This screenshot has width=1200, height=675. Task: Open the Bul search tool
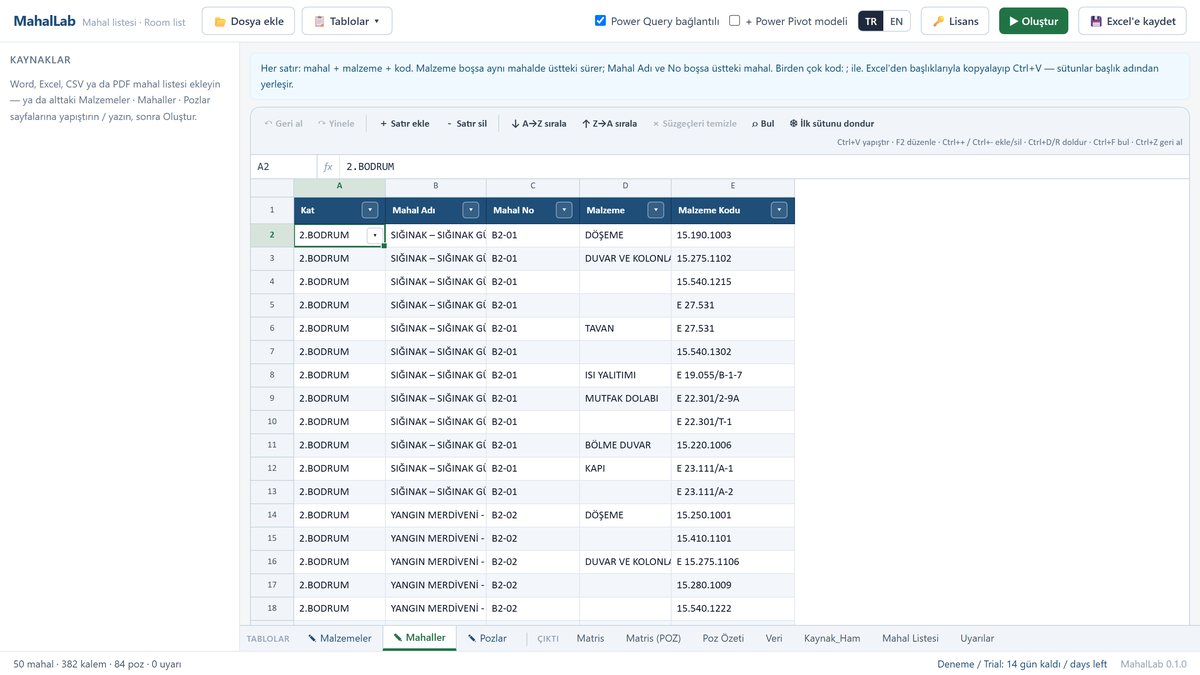[763, 124]
